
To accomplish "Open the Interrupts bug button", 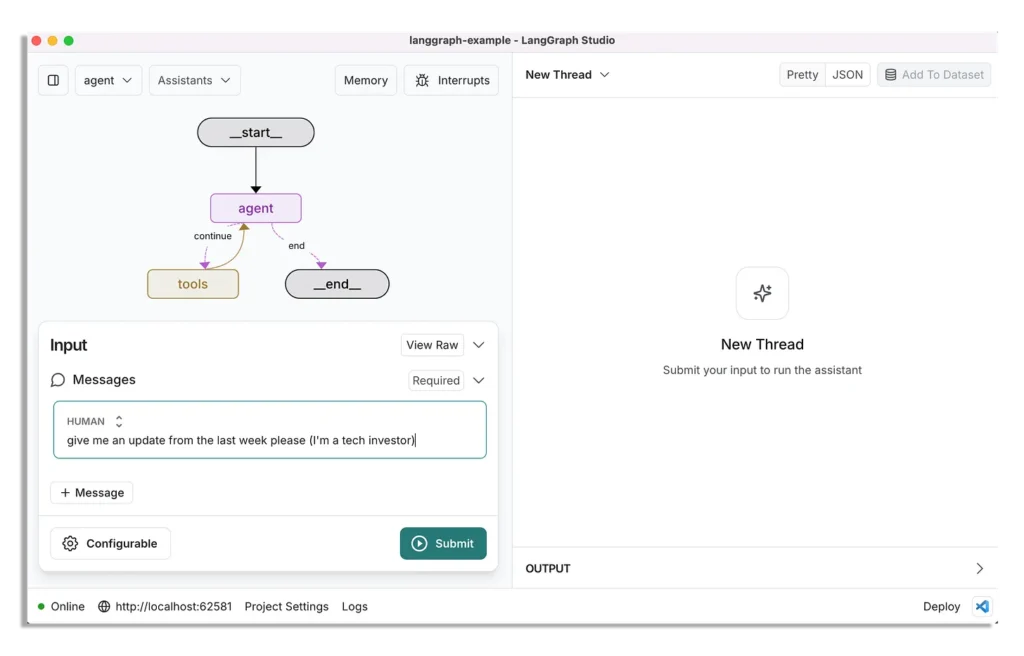I will tap(451, 80).
